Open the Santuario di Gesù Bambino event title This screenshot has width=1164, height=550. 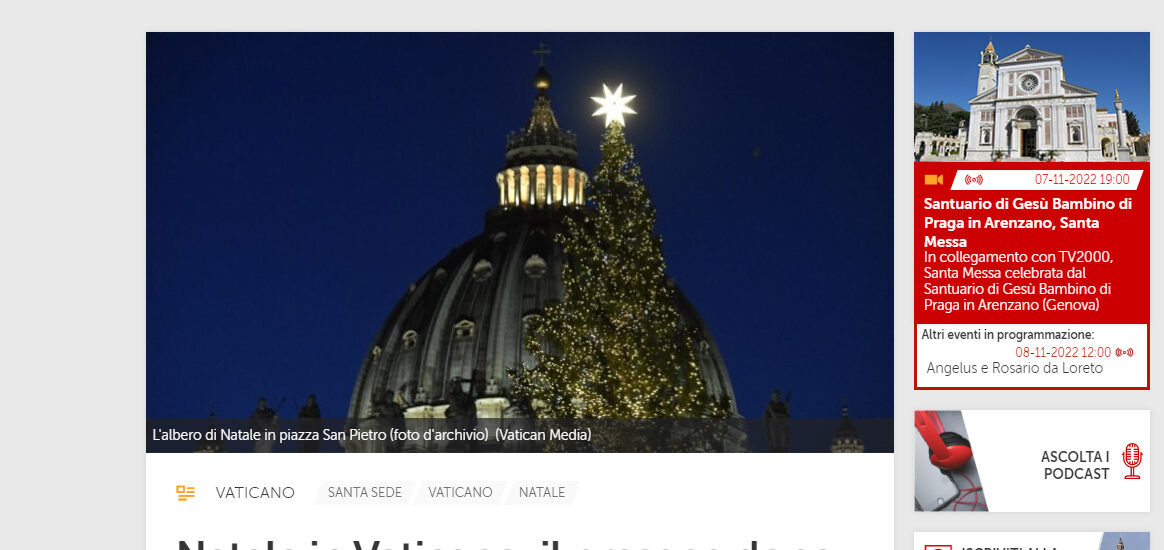tap(1027, 223)
